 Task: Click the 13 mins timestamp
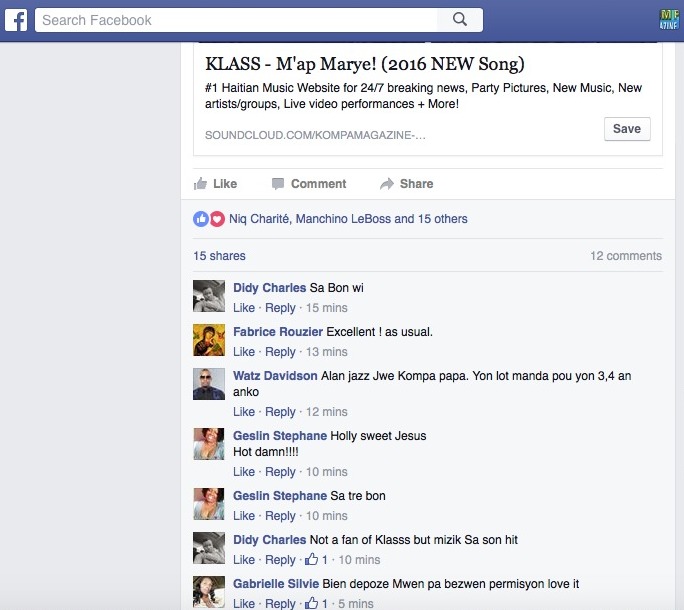(x=327, y=352)
